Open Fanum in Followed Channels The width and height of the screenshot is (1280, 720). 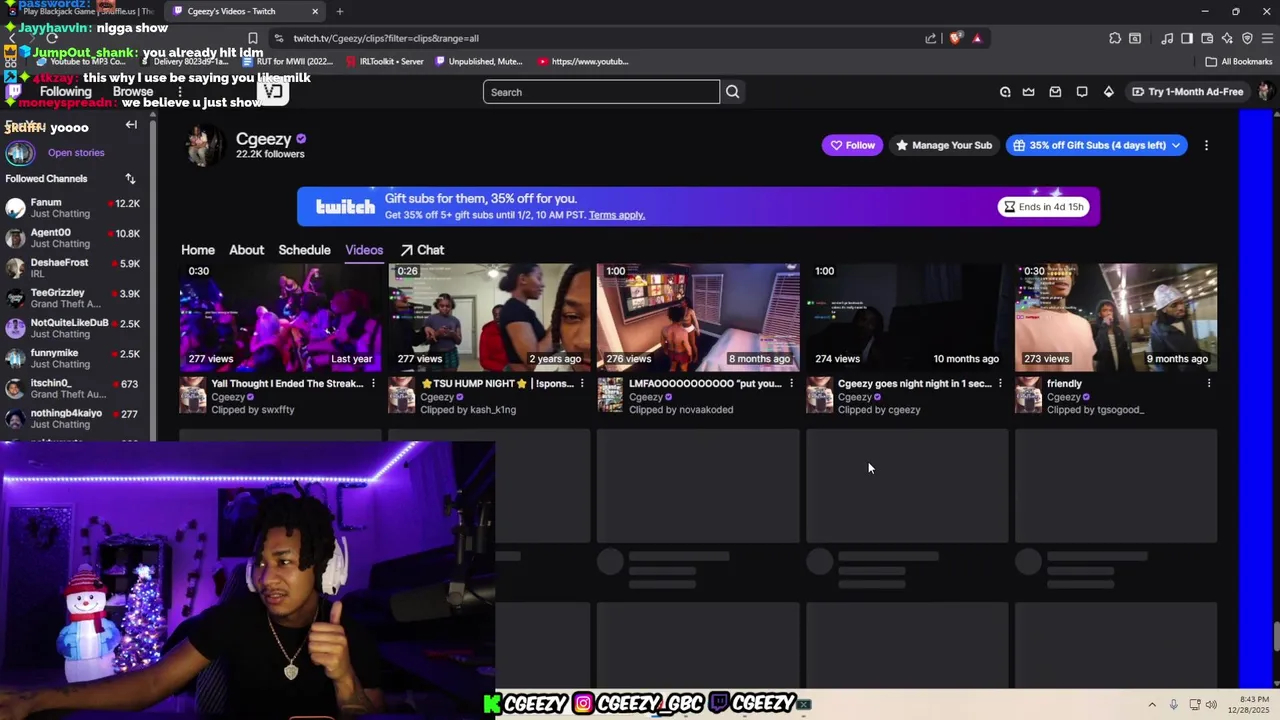[75, 208]
